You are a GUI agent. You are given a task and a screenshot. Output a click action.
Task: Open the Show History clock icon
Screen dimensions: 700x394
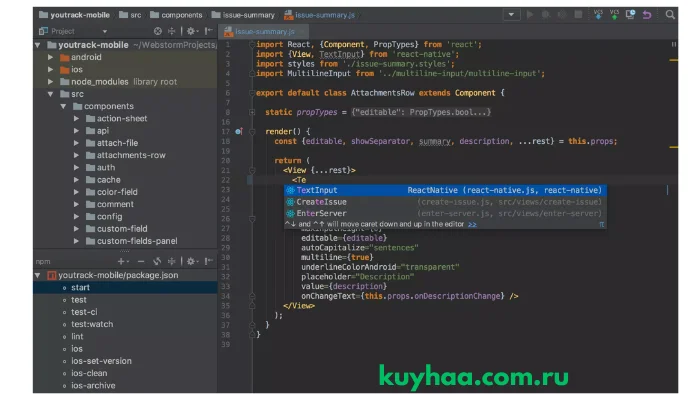tap(630, 15)
